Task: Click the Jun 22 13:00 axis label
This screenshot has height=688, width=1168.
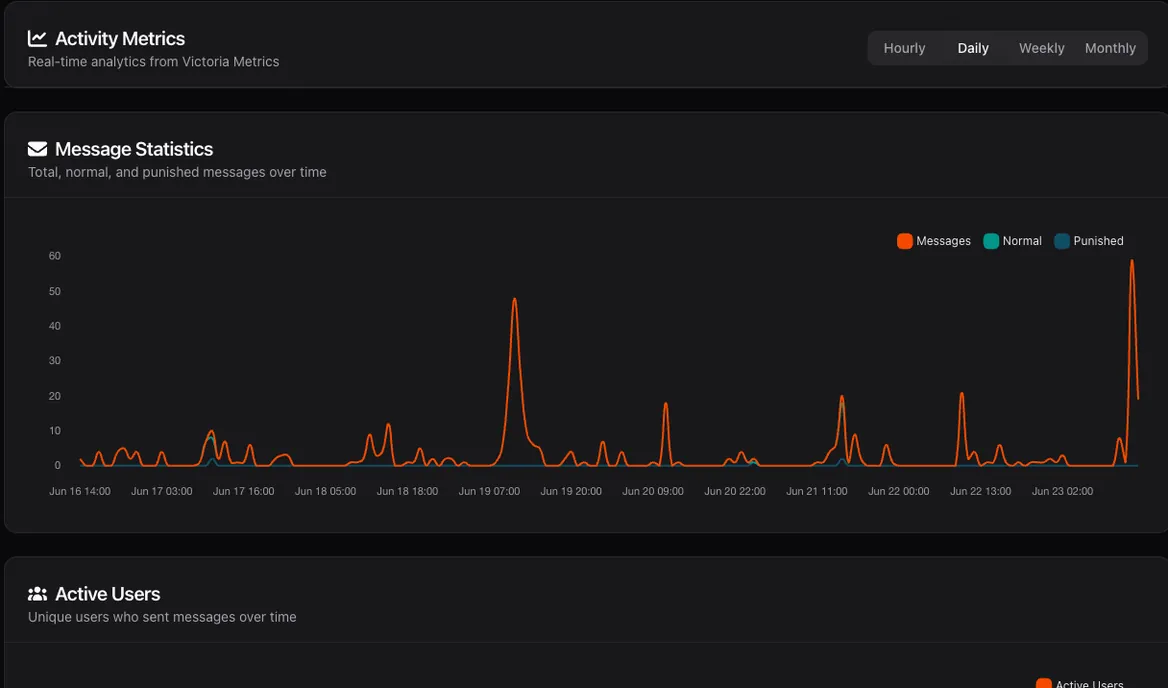Action: 981,491
